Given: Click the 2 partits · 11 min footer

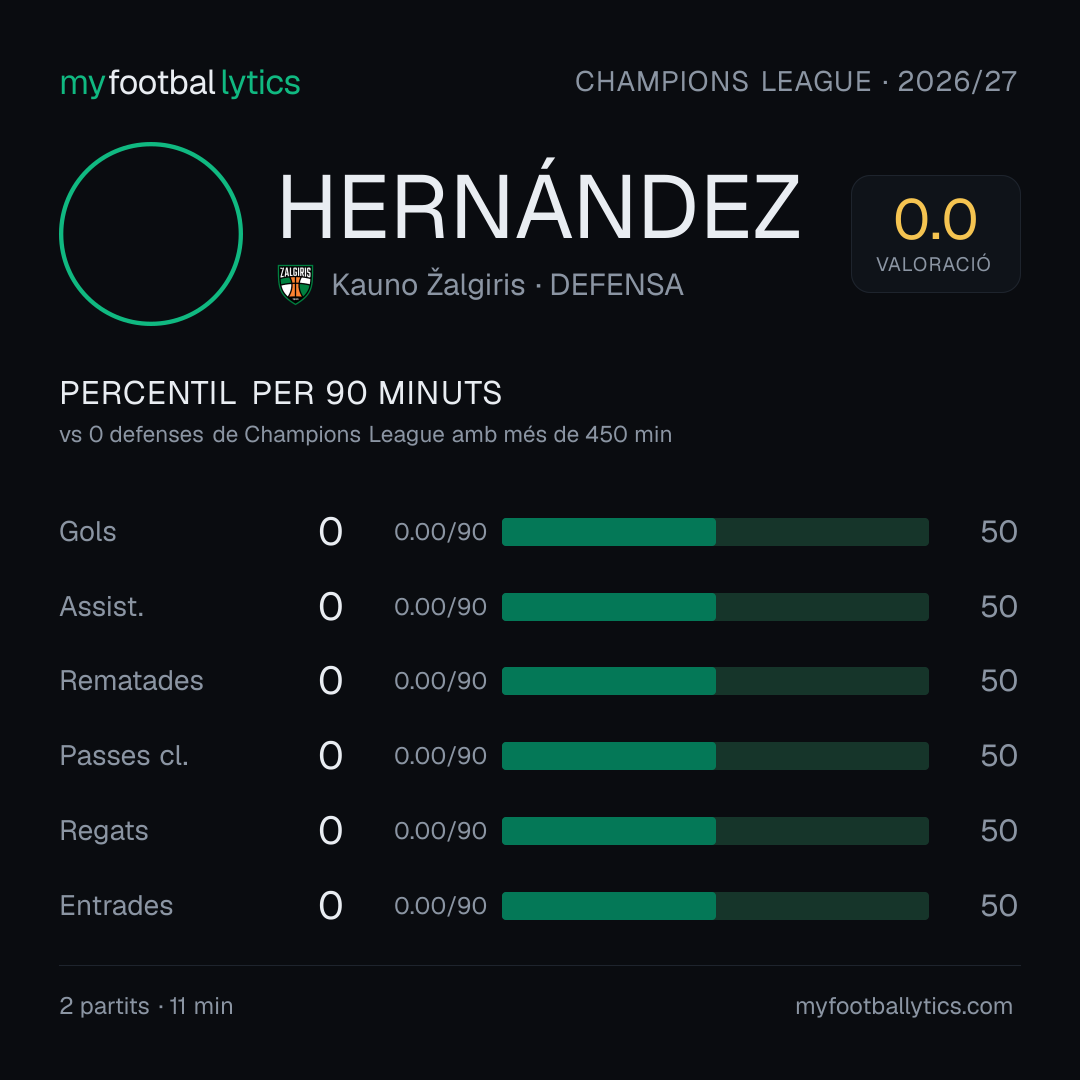Looking at the screenshot, I should pos(146,1006).
